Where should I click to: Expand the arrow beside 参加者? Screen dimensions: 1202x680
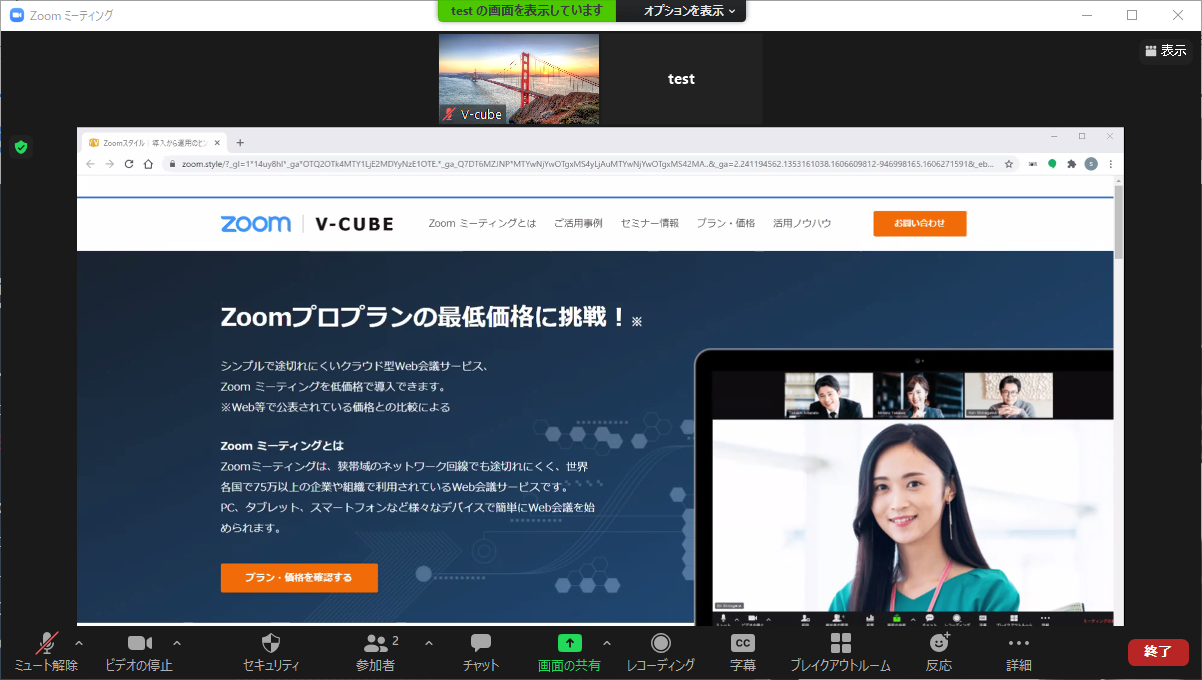[x=429, y=643]
